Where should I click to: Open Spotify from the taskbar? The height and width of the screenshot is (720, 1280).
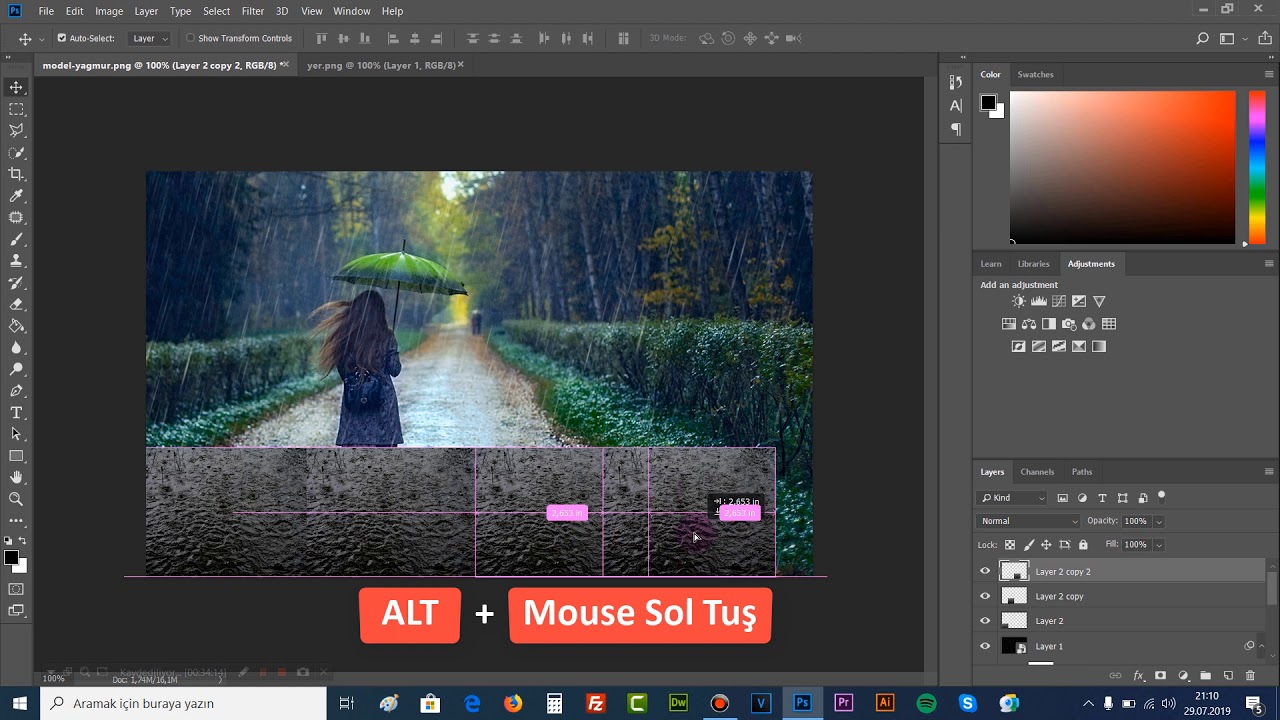click(926, 703)
